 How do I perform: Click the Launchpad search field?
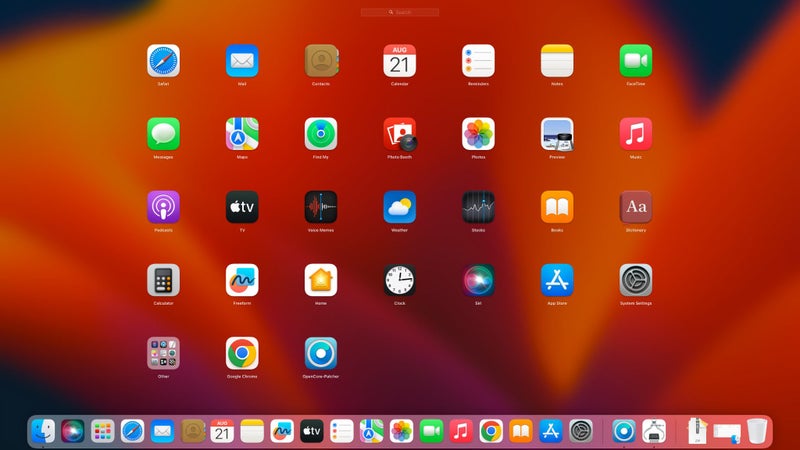pos(399,12)
